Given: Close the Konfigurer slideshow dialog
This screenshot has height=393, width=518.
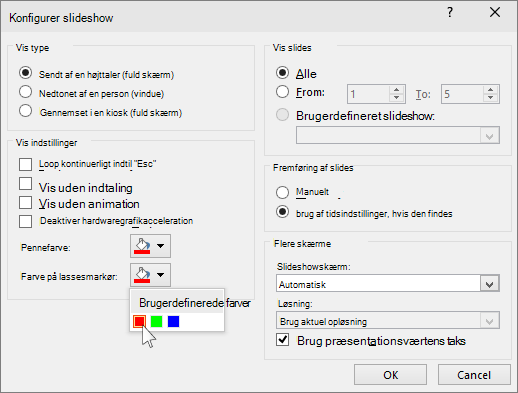Looking at the screenshot, I should pyautogui.click(x=495, y=13).
